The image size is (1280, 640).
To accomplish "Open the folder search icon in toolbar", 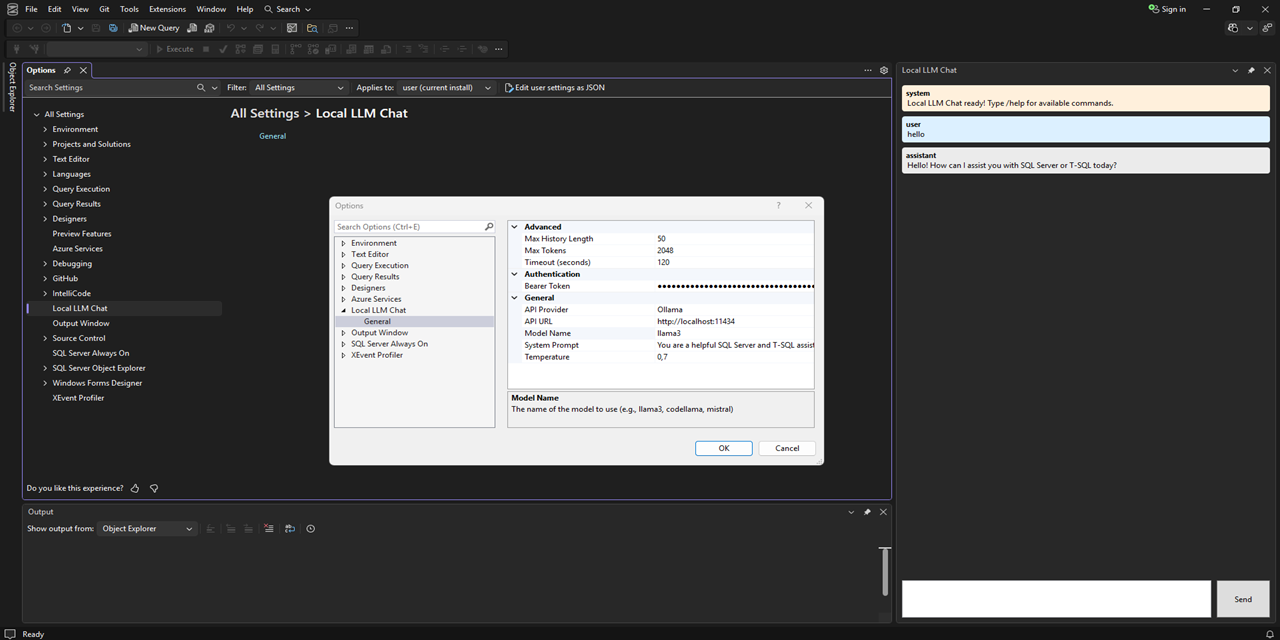I will tap(312, 28).
